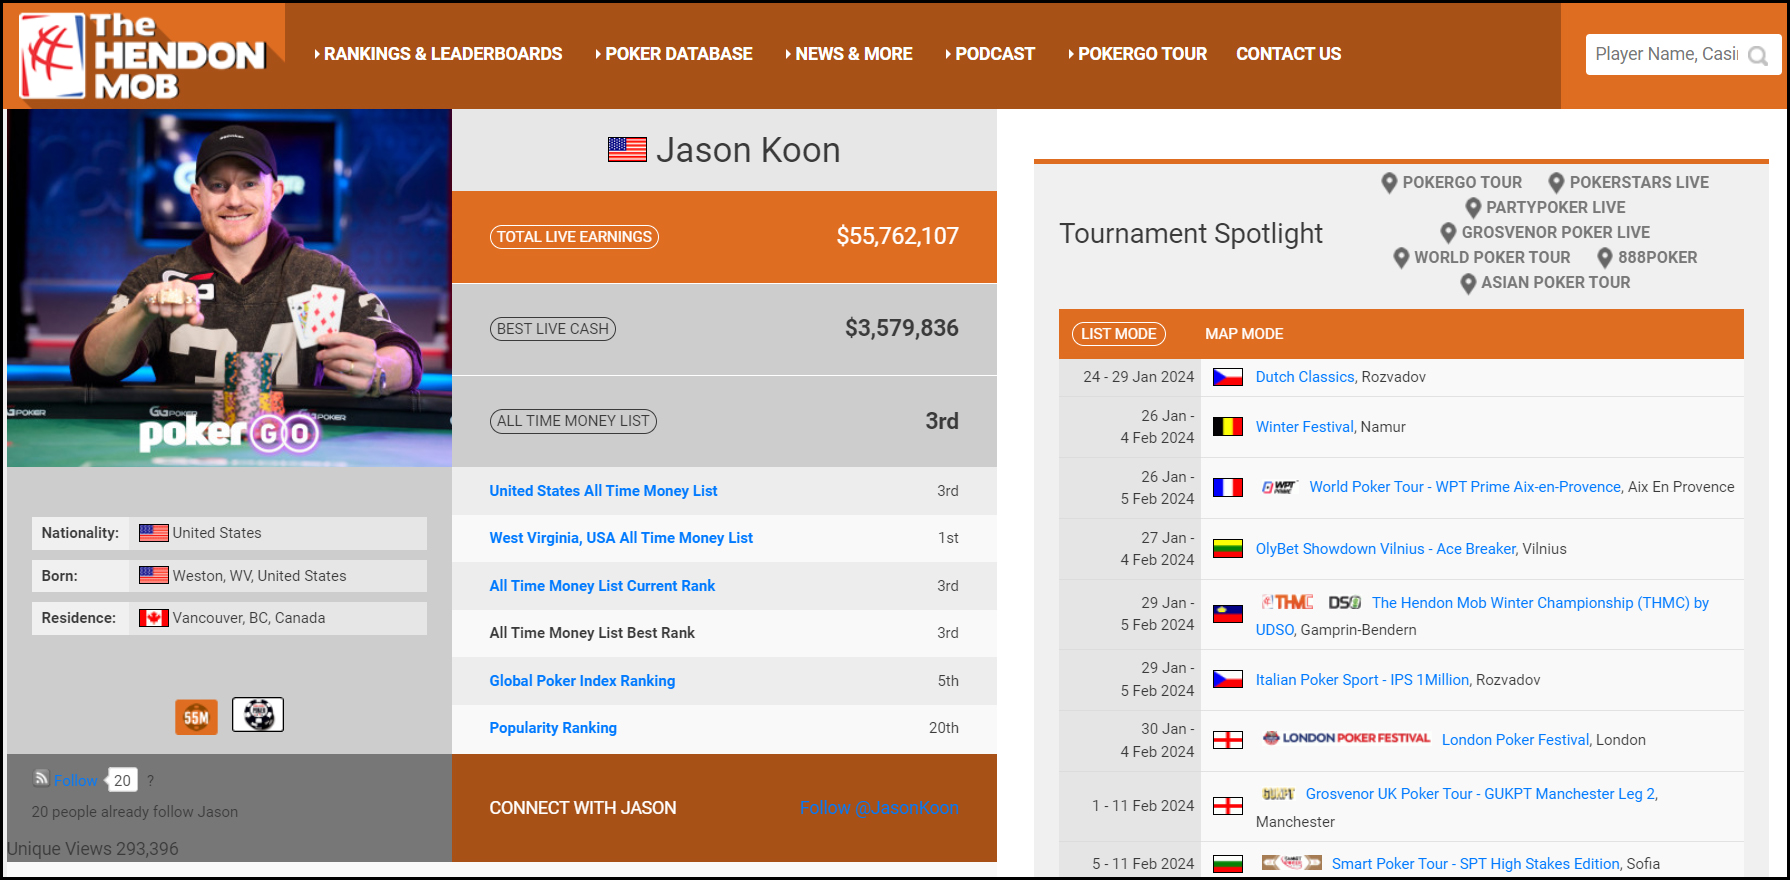This screenshot has height=880, width=1790.
Task: Switch to Map Mode view
Action: click(1243, 334)
